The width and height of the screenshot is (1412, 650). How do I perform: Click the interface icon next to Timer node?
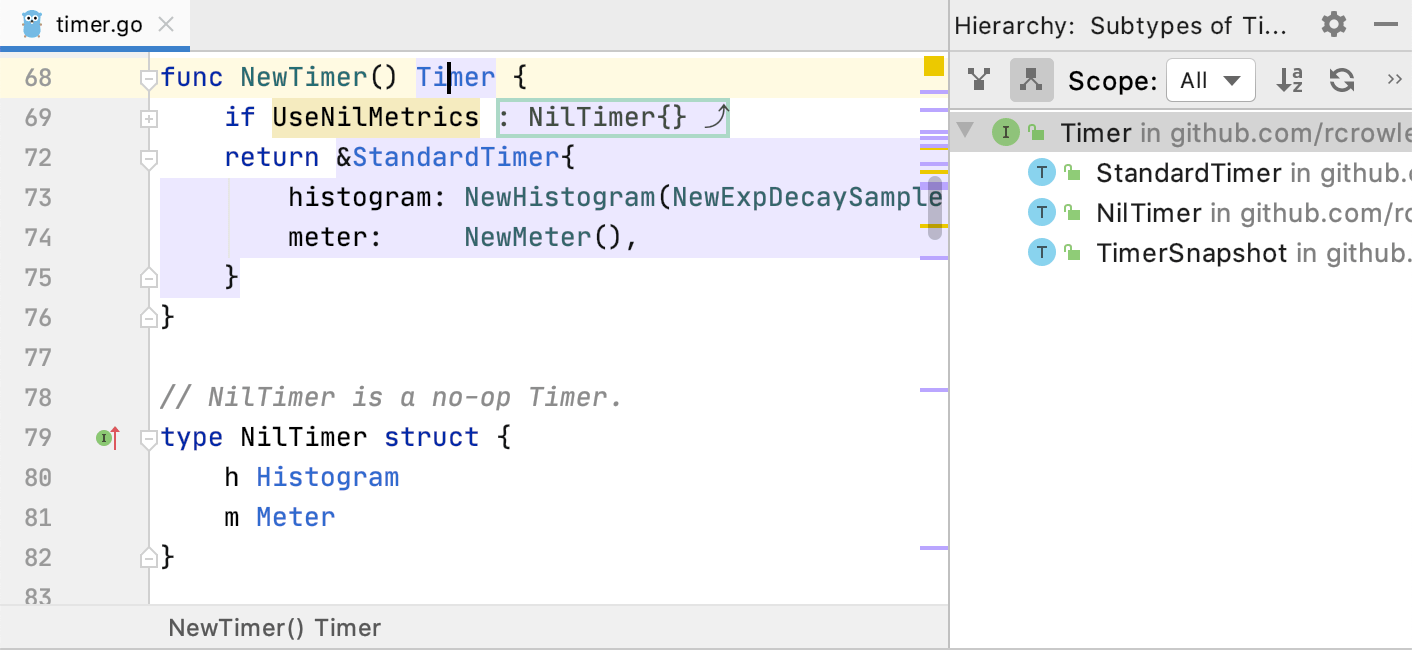point(1005,132)
